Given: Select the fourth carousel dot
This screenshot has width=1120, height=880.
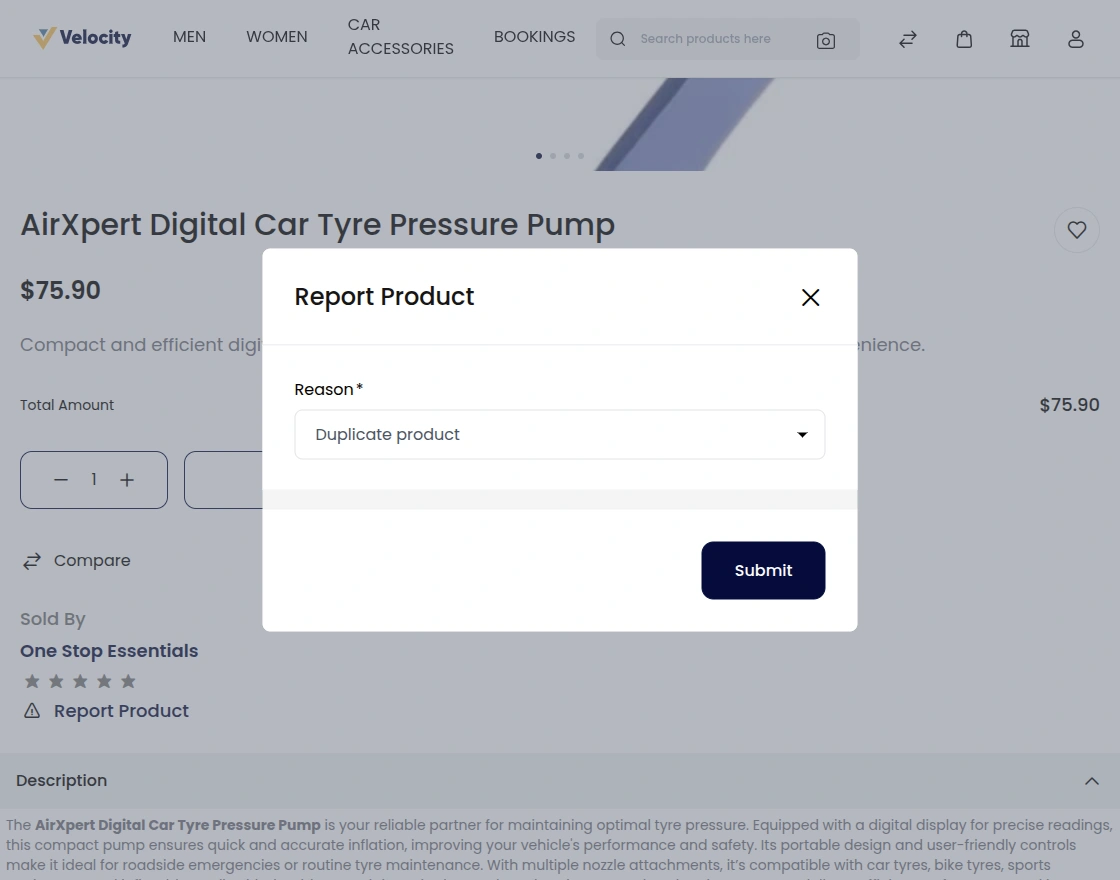Looking at the screenshot, I should (x=581, y=156).
